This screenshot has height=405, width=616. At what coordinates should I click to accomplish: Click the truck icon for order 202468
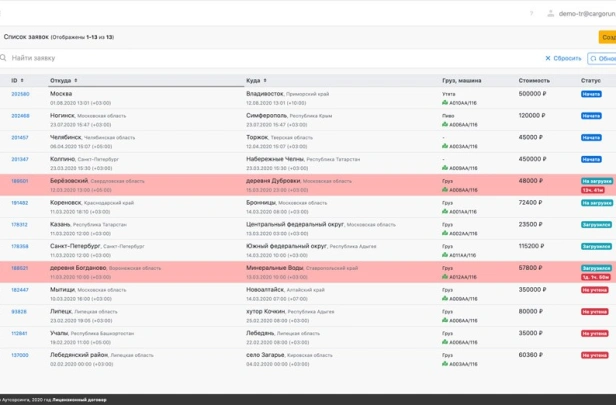pos(445,124)
